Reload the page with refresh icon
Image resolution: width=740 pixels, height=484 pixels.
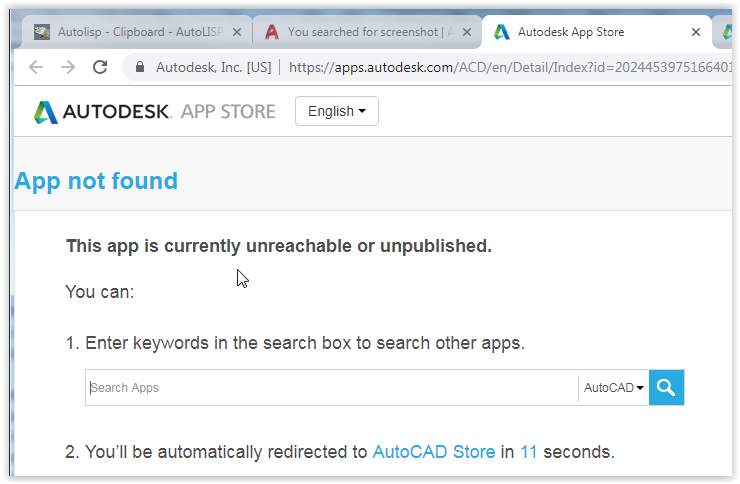coord(100,67)
